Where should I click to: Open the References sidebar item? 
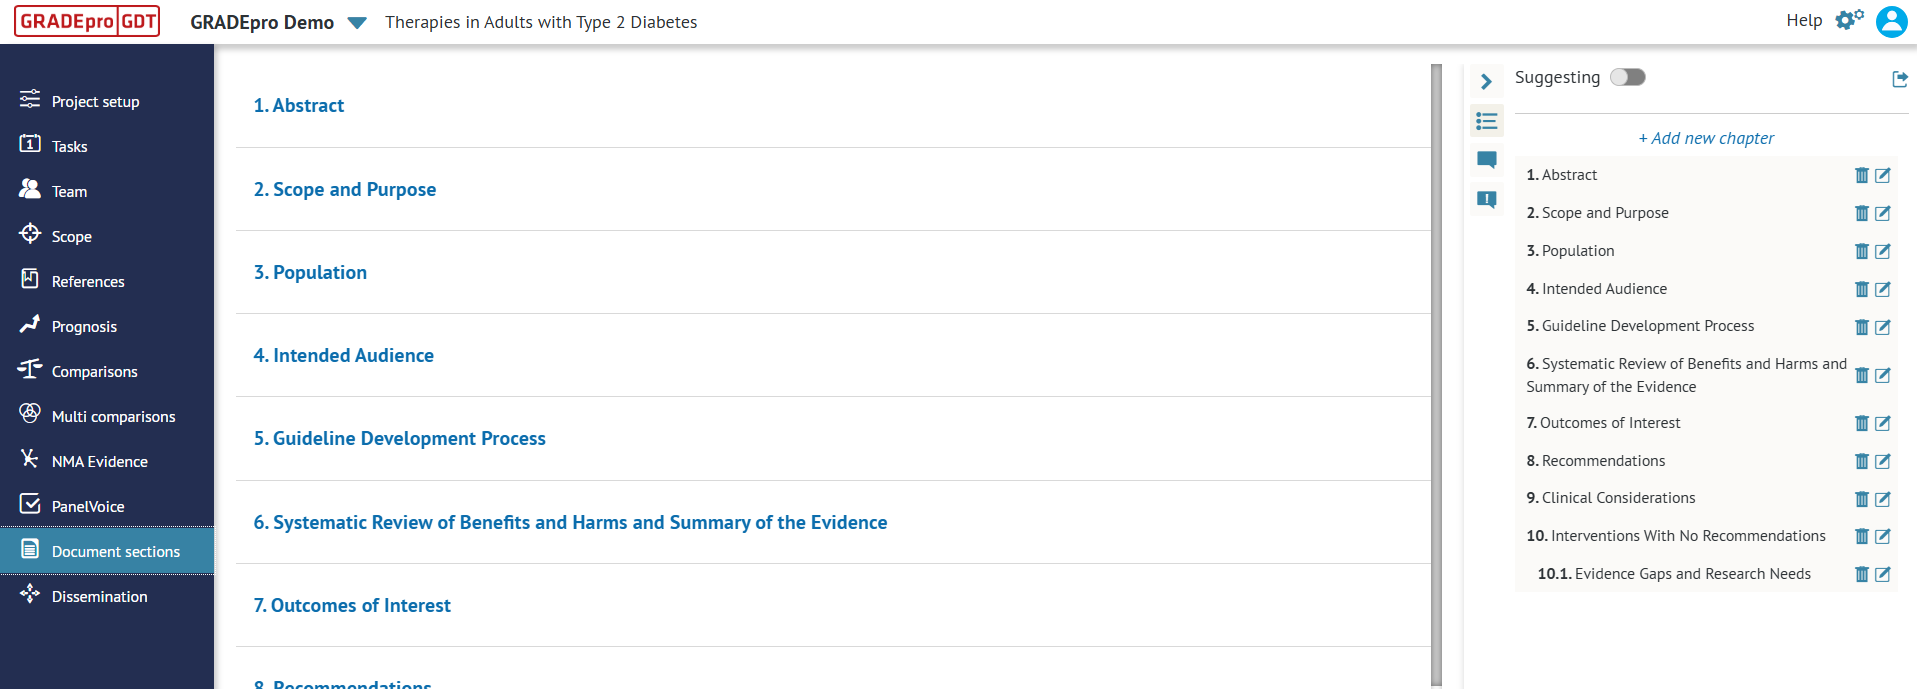coord(88,282)
